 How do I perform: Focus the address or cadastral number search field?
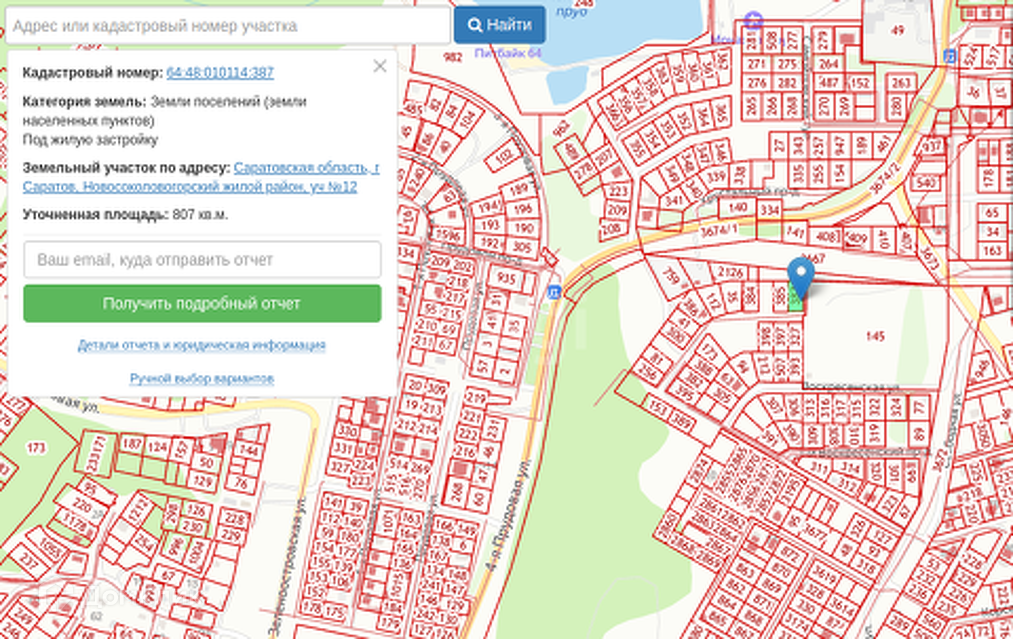(228, 26)
